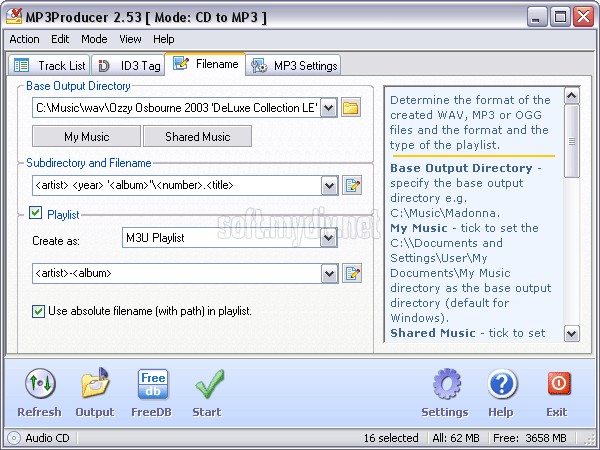The width and height of the screenshot is (600, 450).
Task: Maximize the MP3Producer window
Action: 560,17
